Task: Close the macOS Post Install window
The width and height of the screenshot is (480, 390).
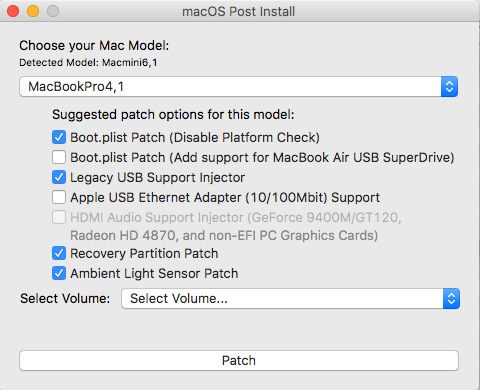Action: pos(13,11)
